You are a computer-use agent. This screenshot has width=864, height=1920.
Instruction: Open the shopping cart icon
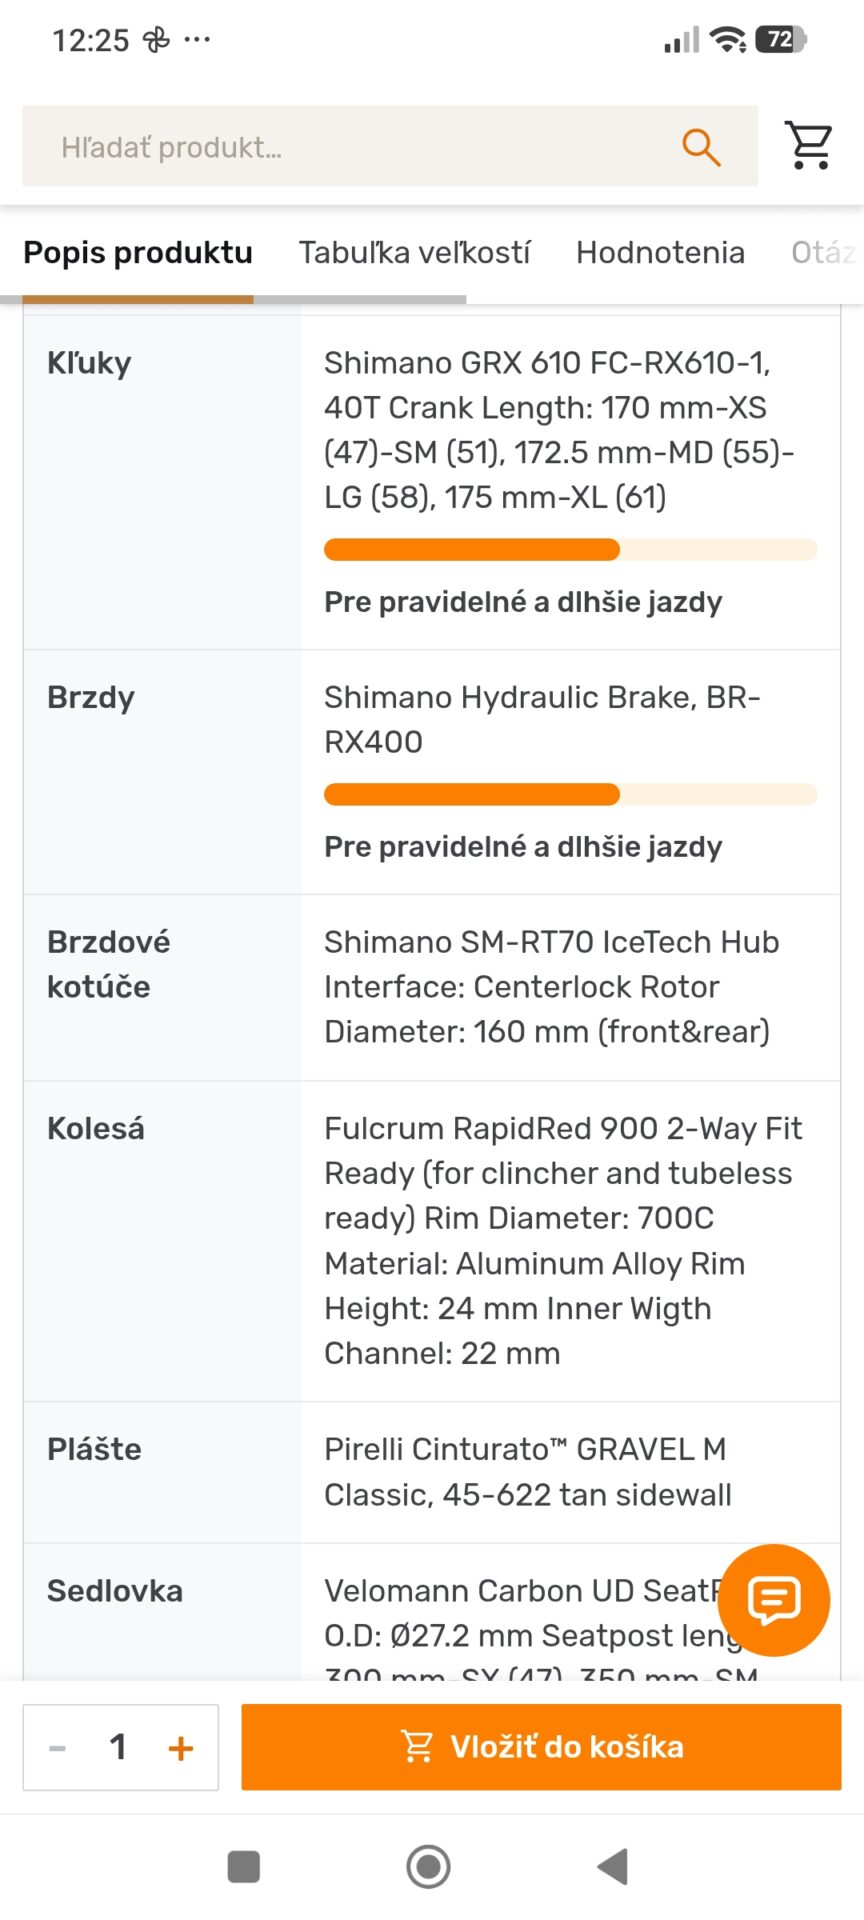tap(809, 146)
